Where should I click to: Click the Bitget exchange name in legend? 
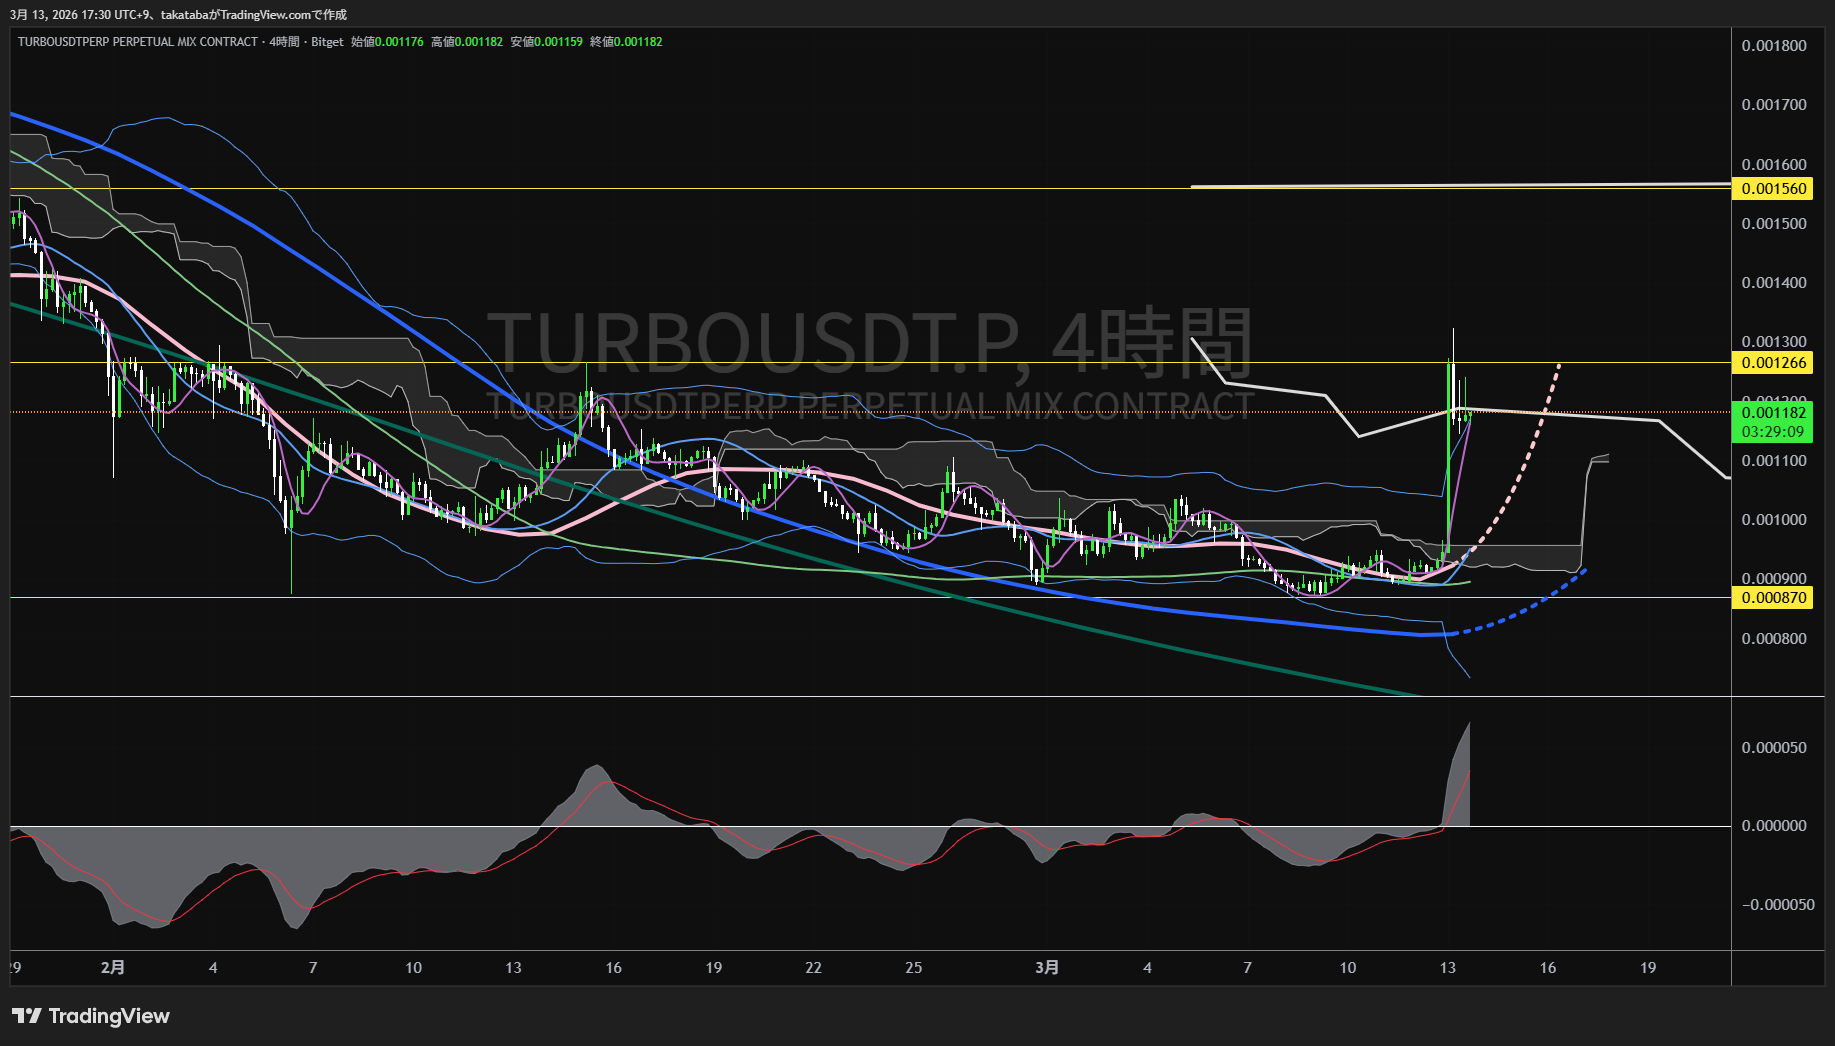pos(327,42)
